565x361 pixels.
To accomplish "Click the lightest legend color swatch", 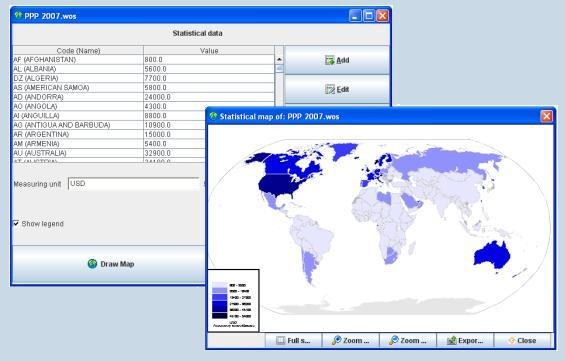I will [x=219, y=285].
